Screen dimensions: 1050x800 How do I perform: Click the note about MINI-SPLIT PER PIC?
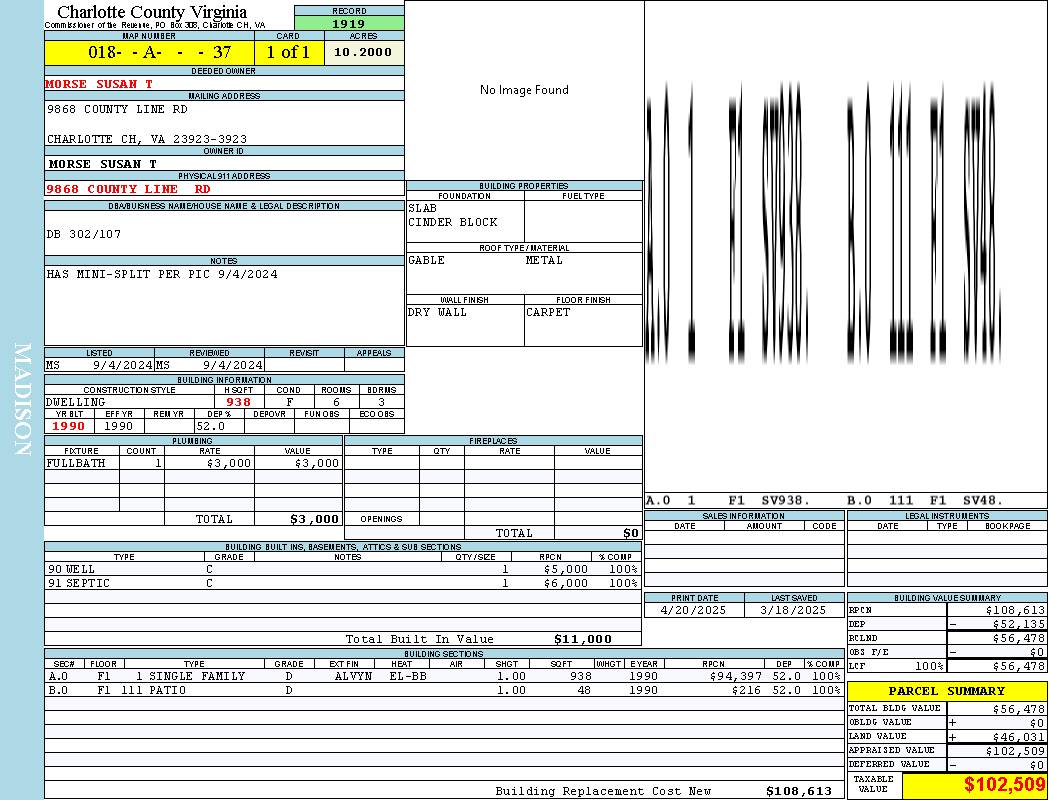coord(161,274)
